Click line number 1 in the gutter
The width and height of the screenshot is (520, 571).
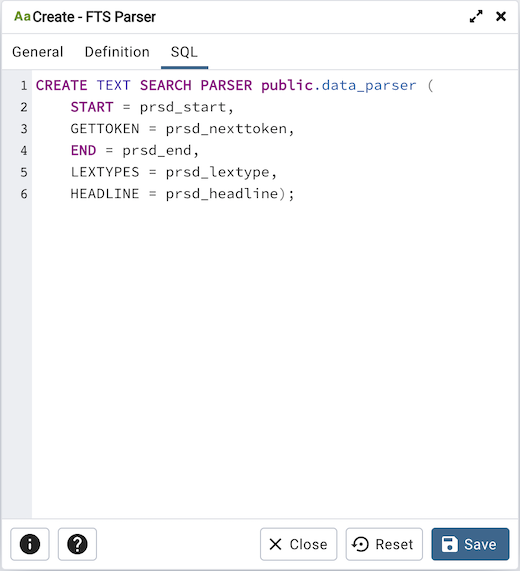click(x=24, y=86)
